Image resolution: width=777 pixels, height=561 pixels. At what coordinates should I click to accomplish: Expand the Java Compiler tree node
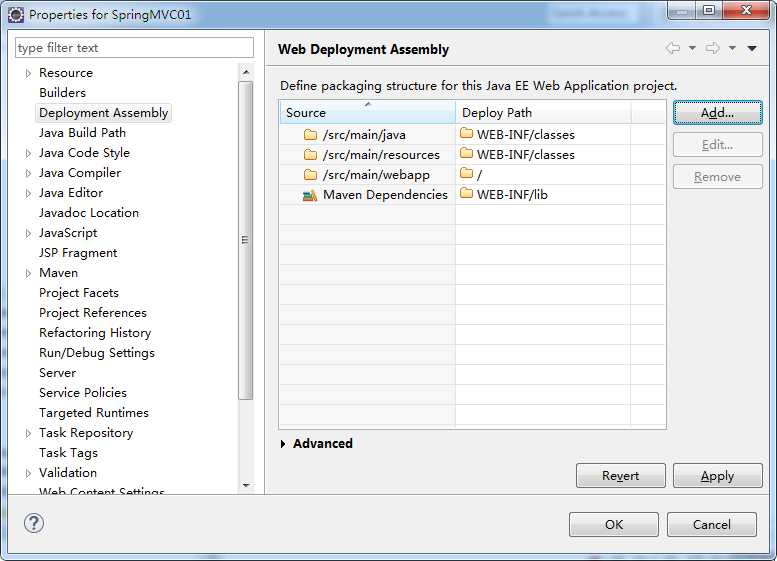(28, 173)
